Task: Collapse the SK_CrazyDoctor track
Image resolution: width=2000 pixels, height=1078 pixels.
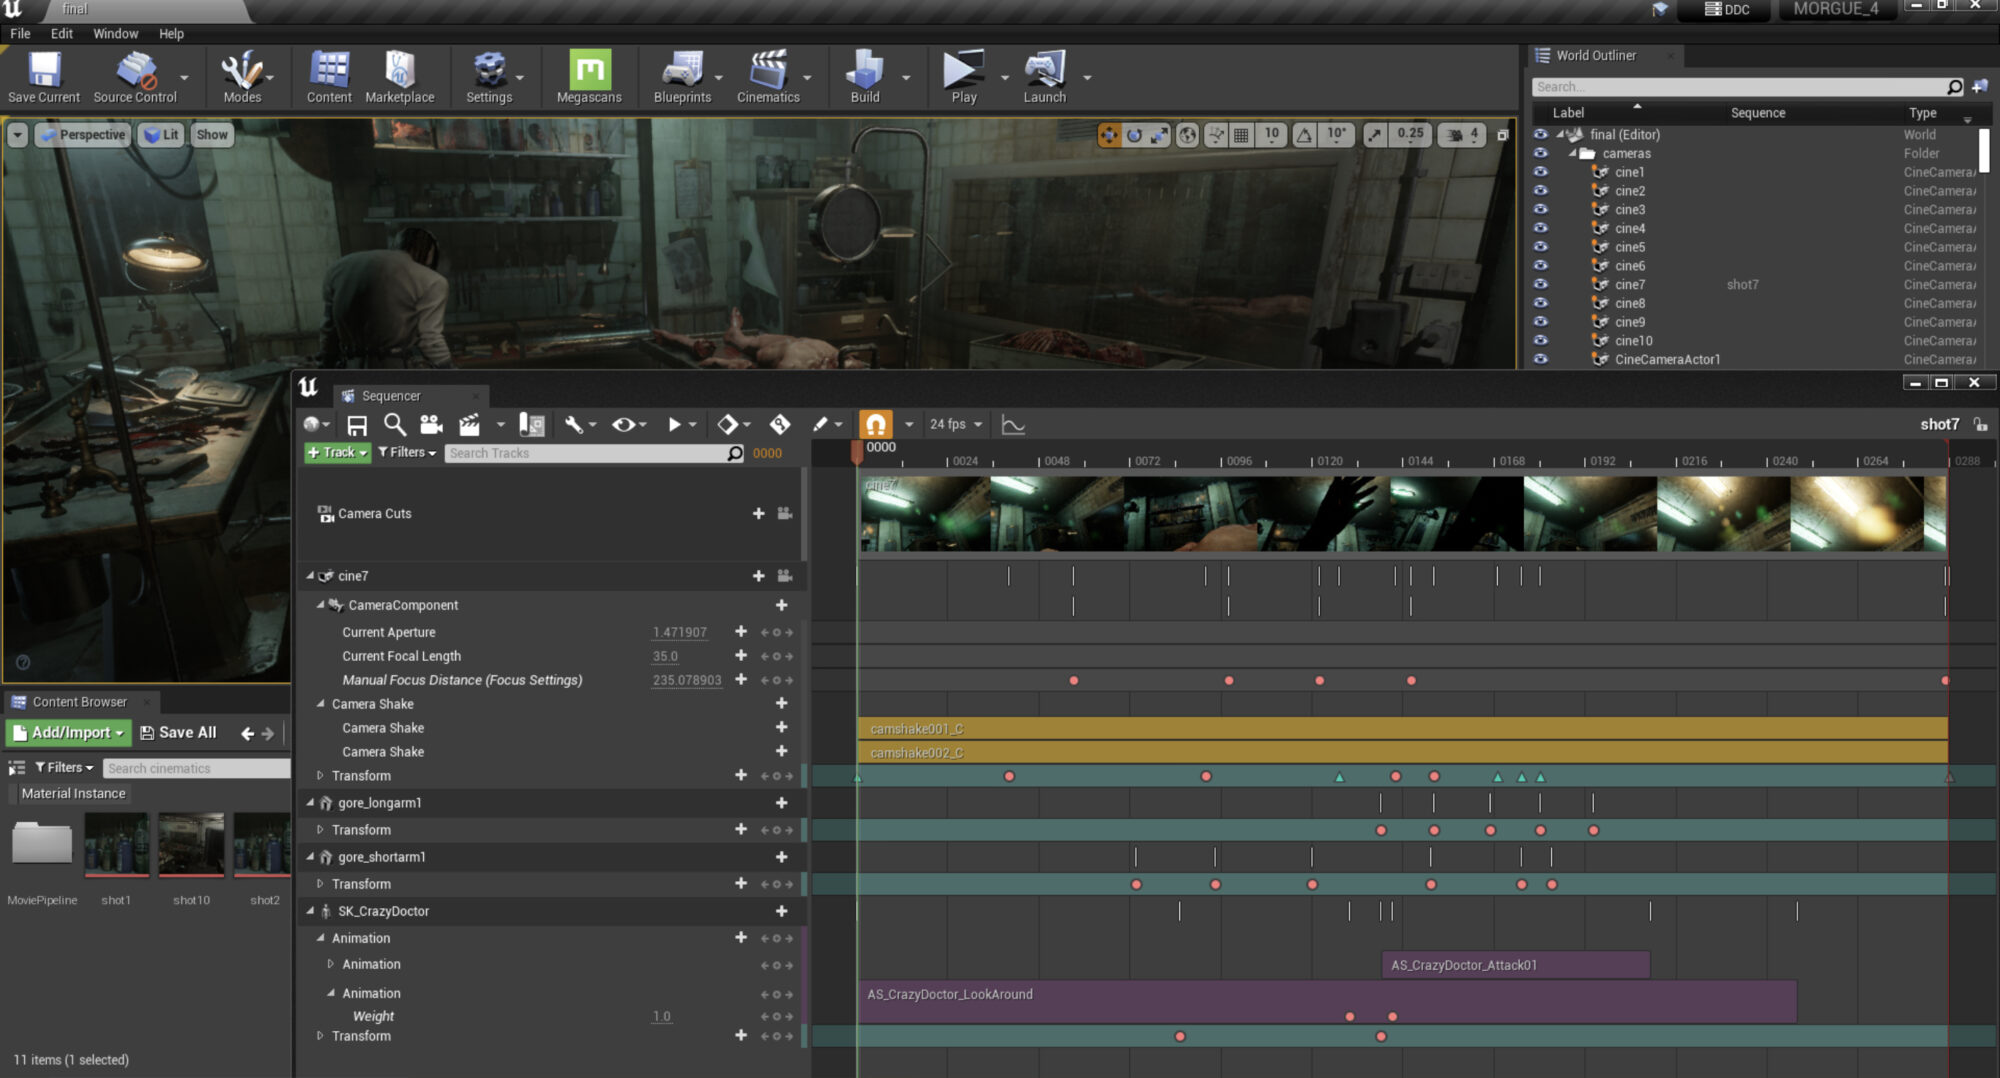Action: (310, 911)
